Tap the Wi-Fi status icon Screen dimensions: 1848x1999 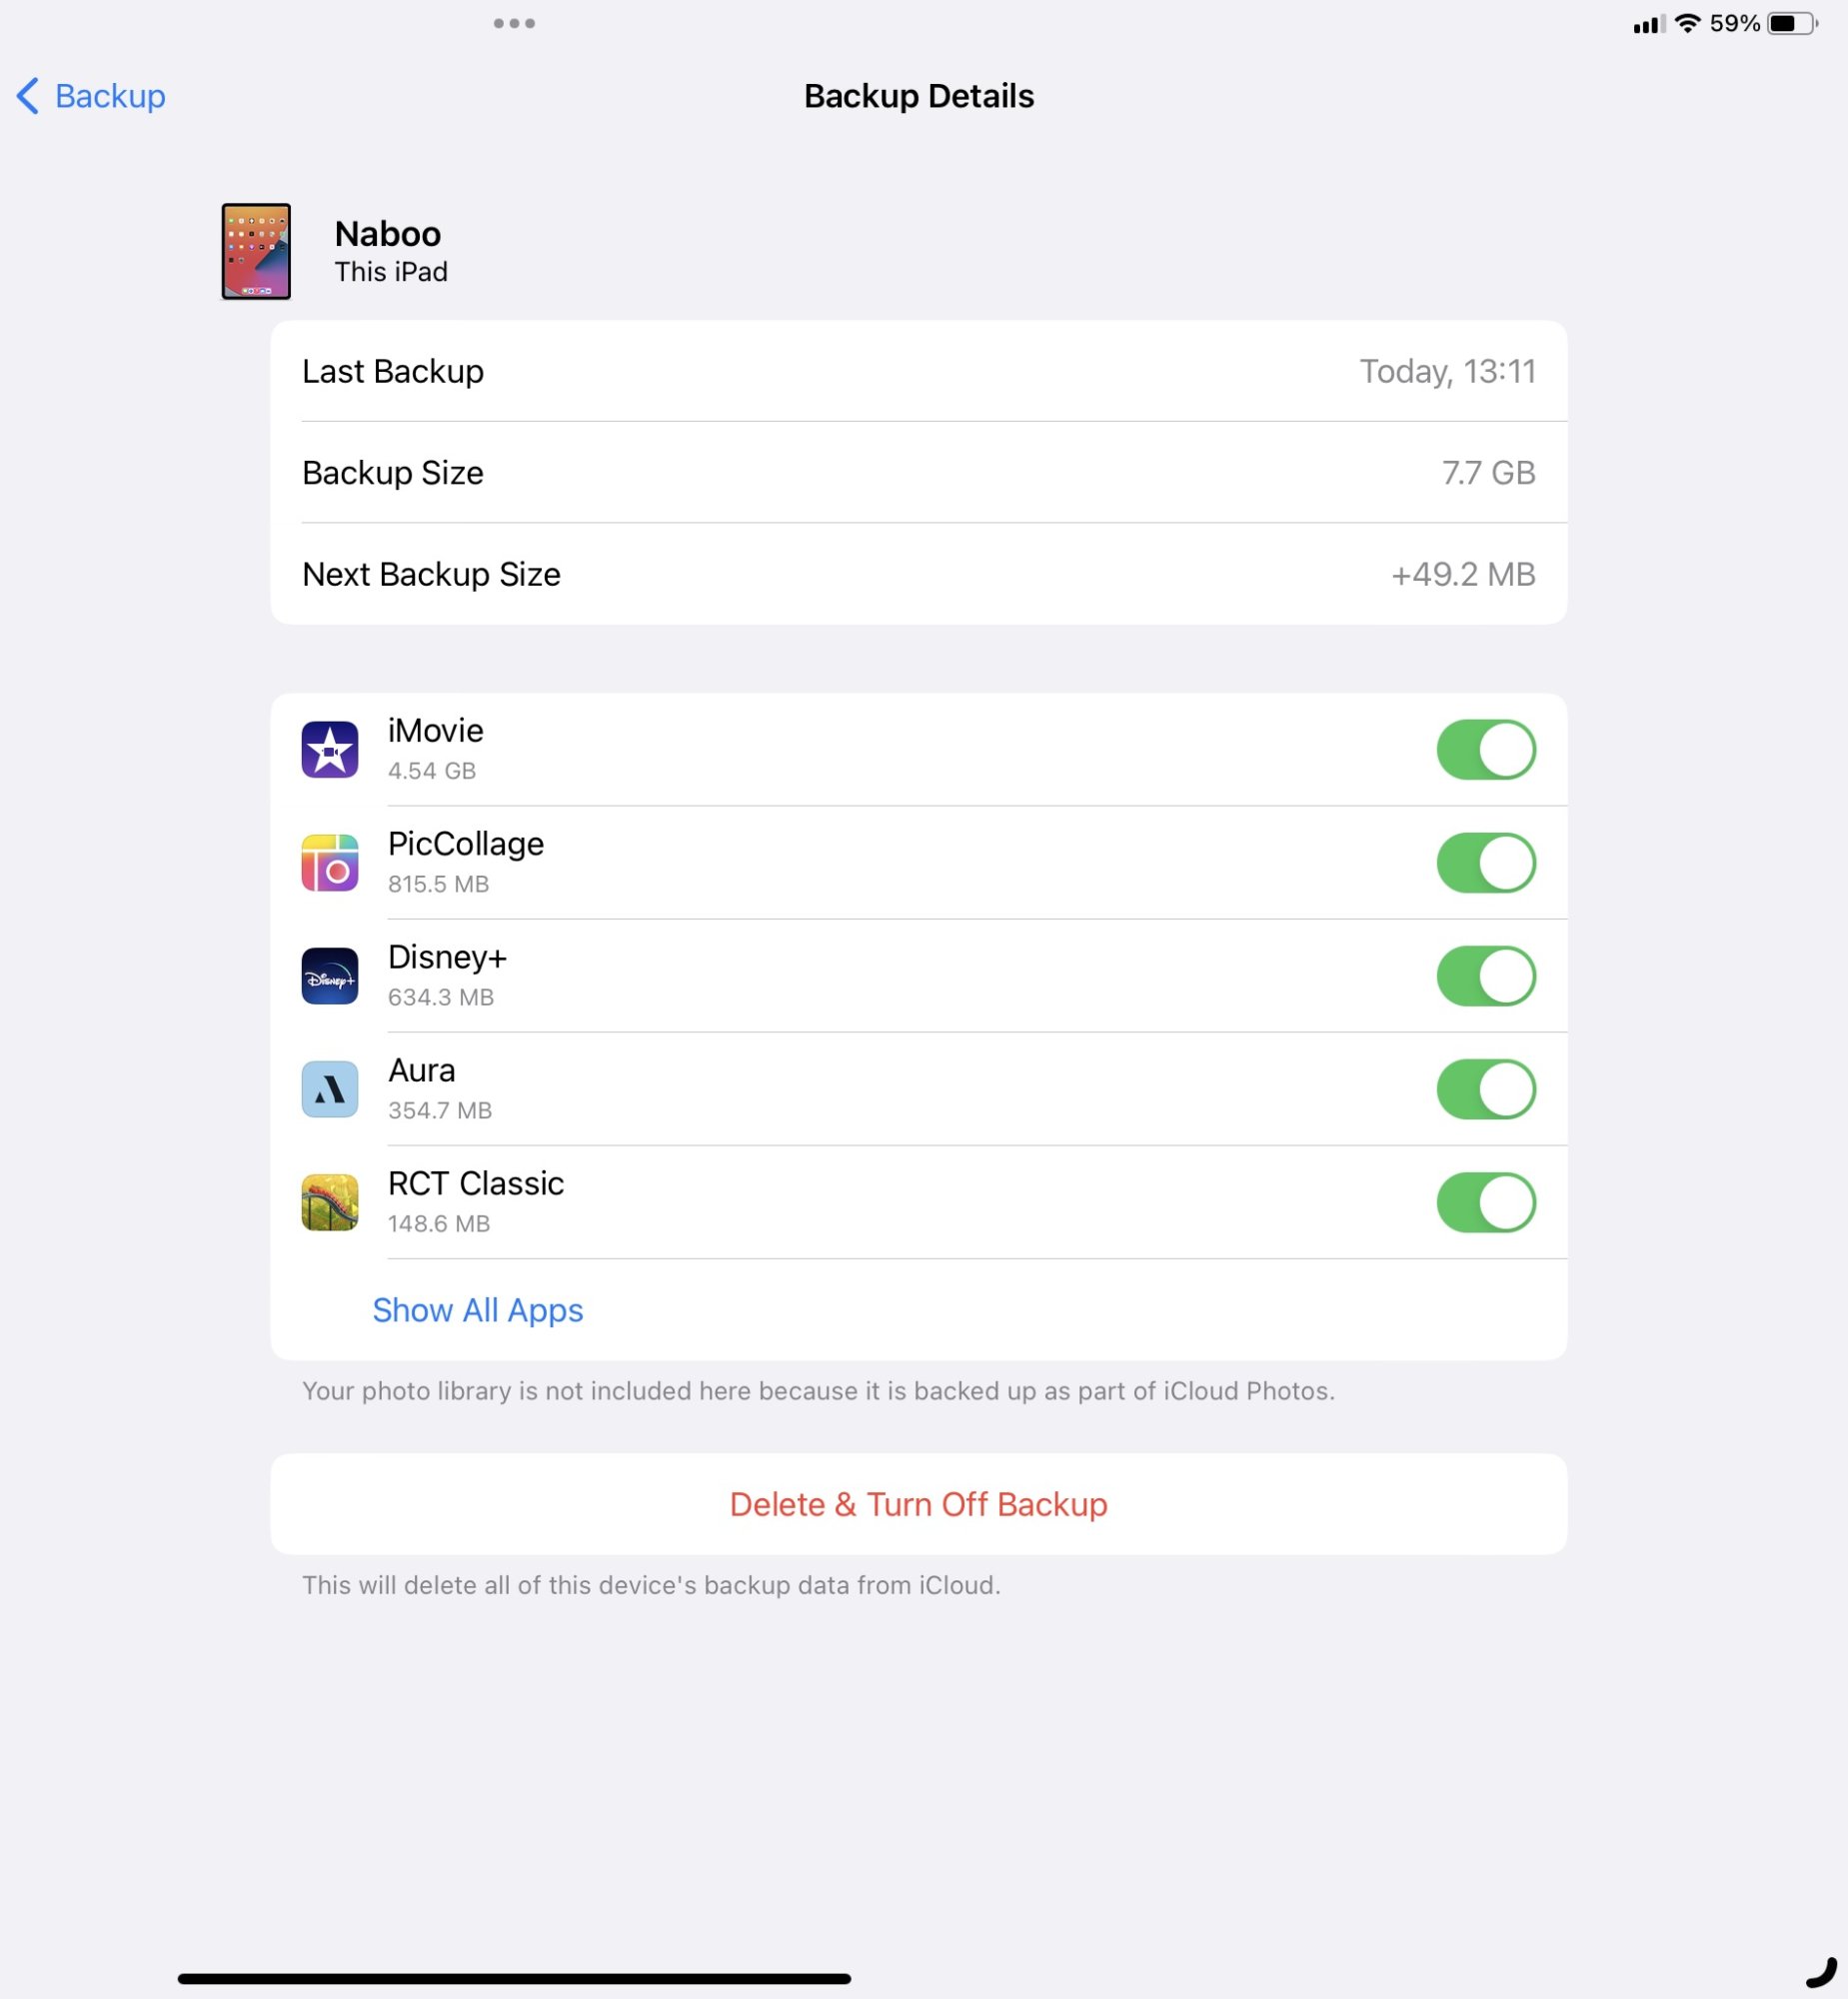tap(1687, 23)
